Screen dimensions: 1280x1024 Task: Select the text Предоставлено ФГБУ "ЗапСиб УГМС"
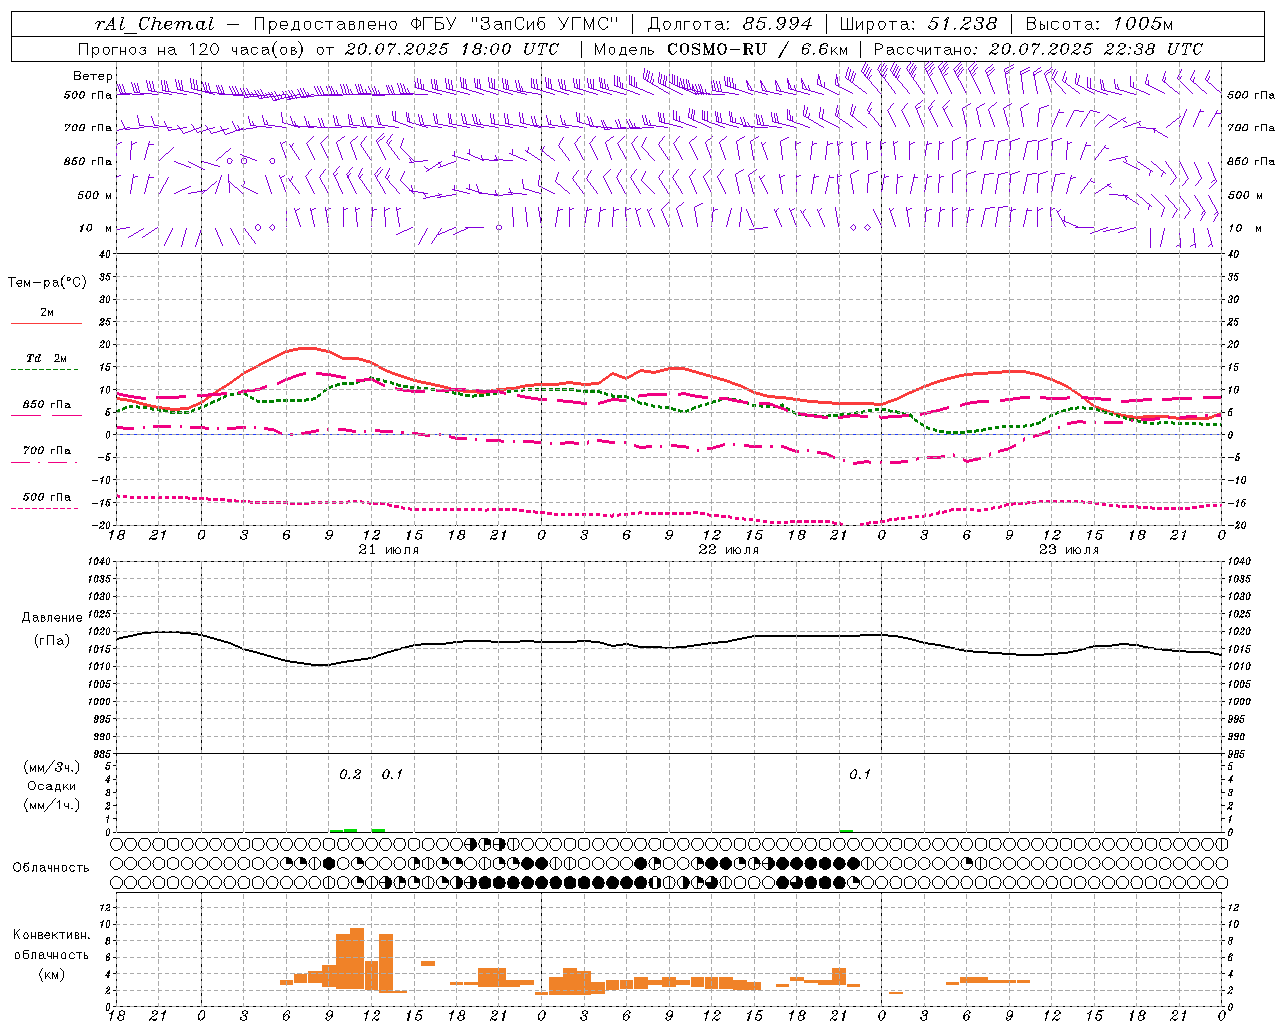coord(437,25)
